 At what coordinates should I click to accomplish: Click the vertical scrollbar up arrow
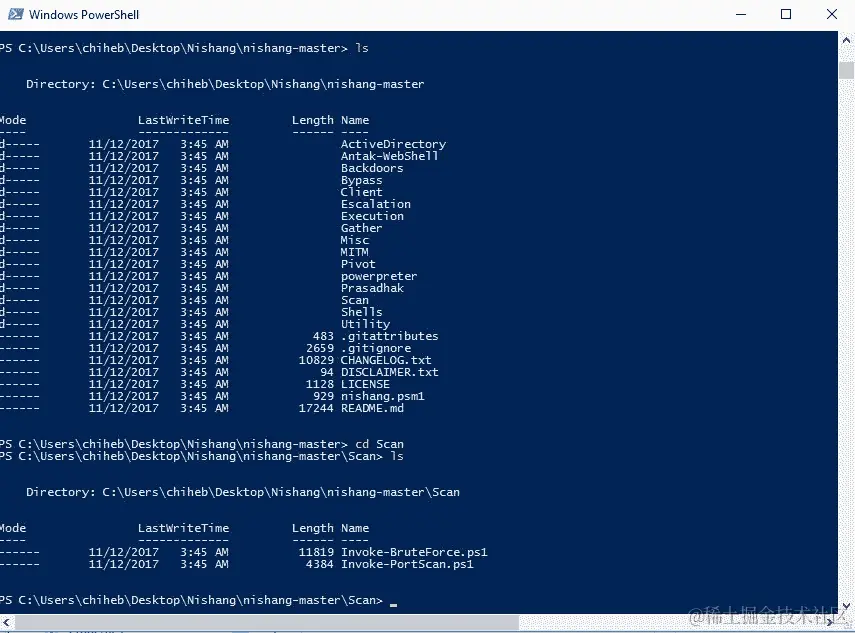(x=846, y=40)
